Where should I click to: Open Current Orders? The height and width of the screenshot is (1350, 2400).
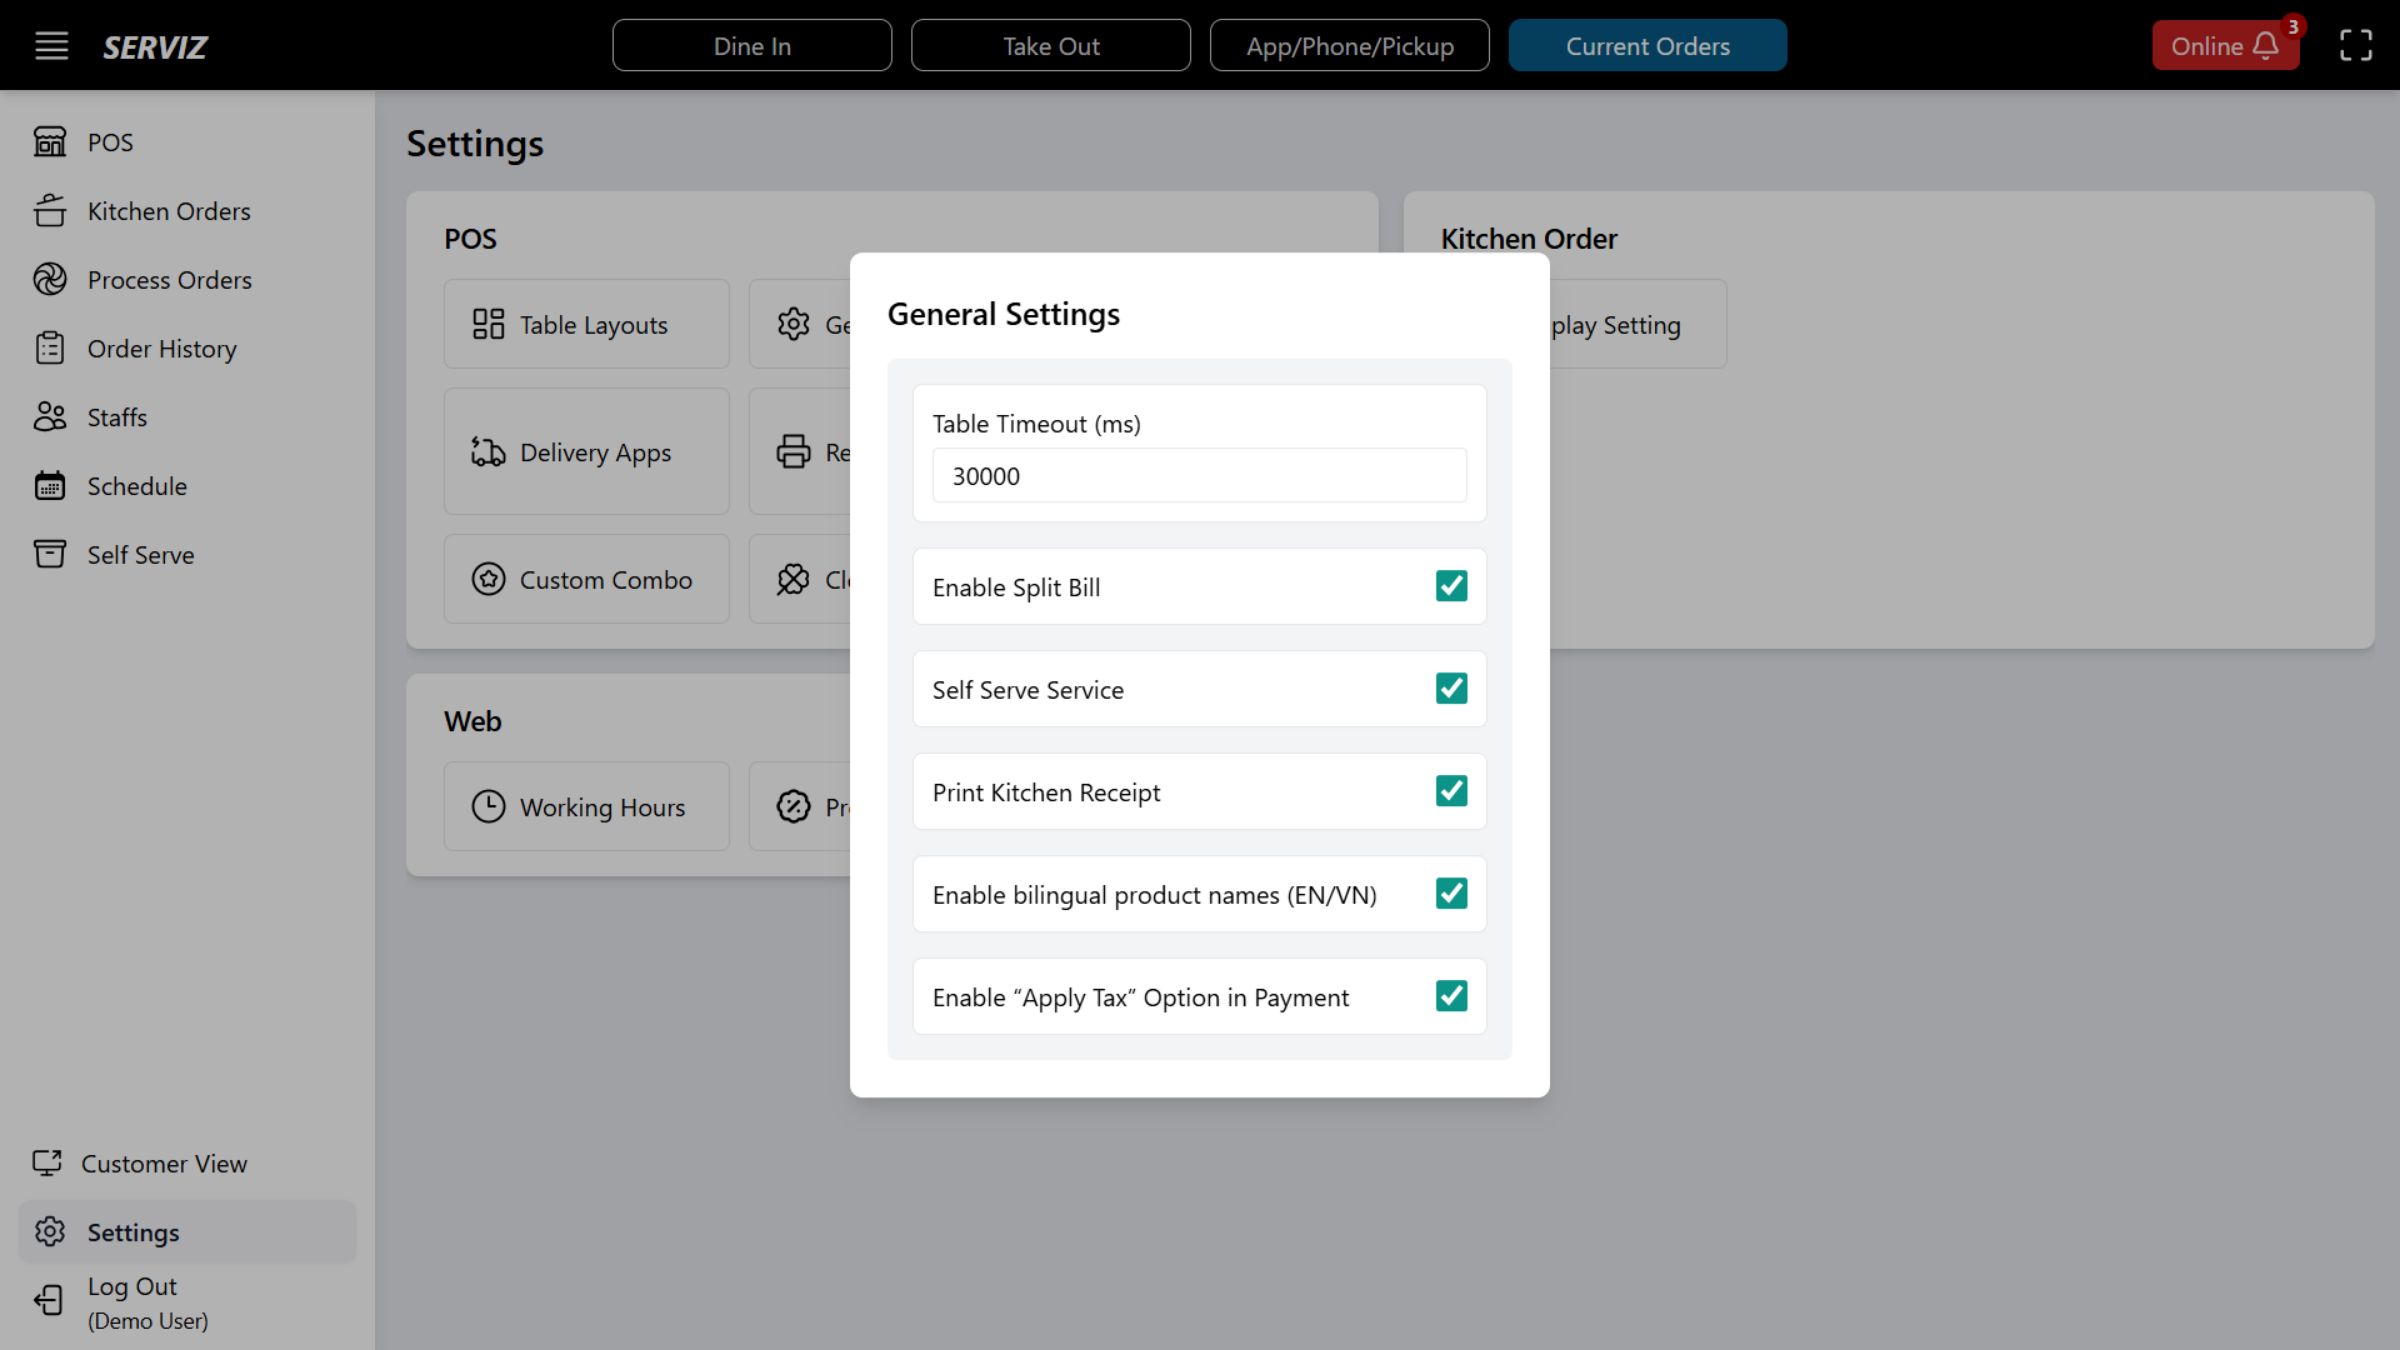point(1648,45)
